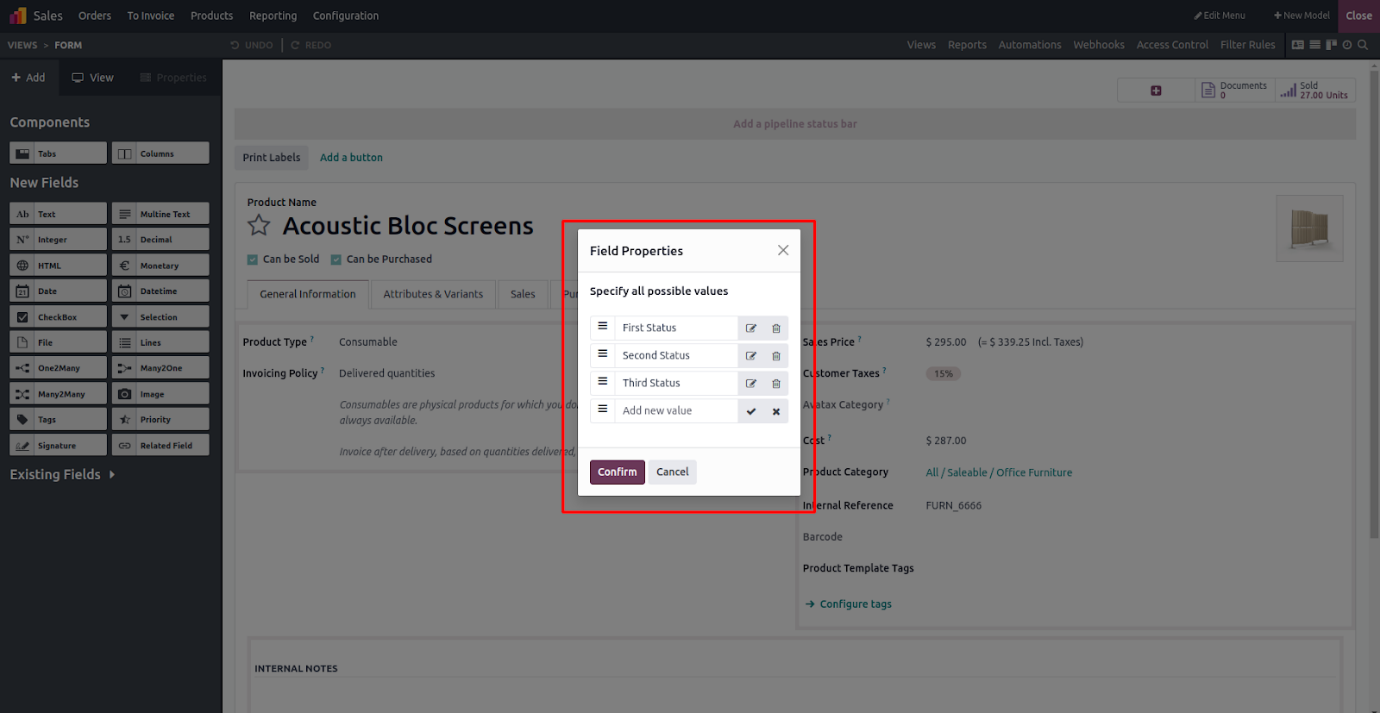Viewport: 1380px width, 713px height.
Task: Choose the CheckBox field type
Action: click(58, 317)
